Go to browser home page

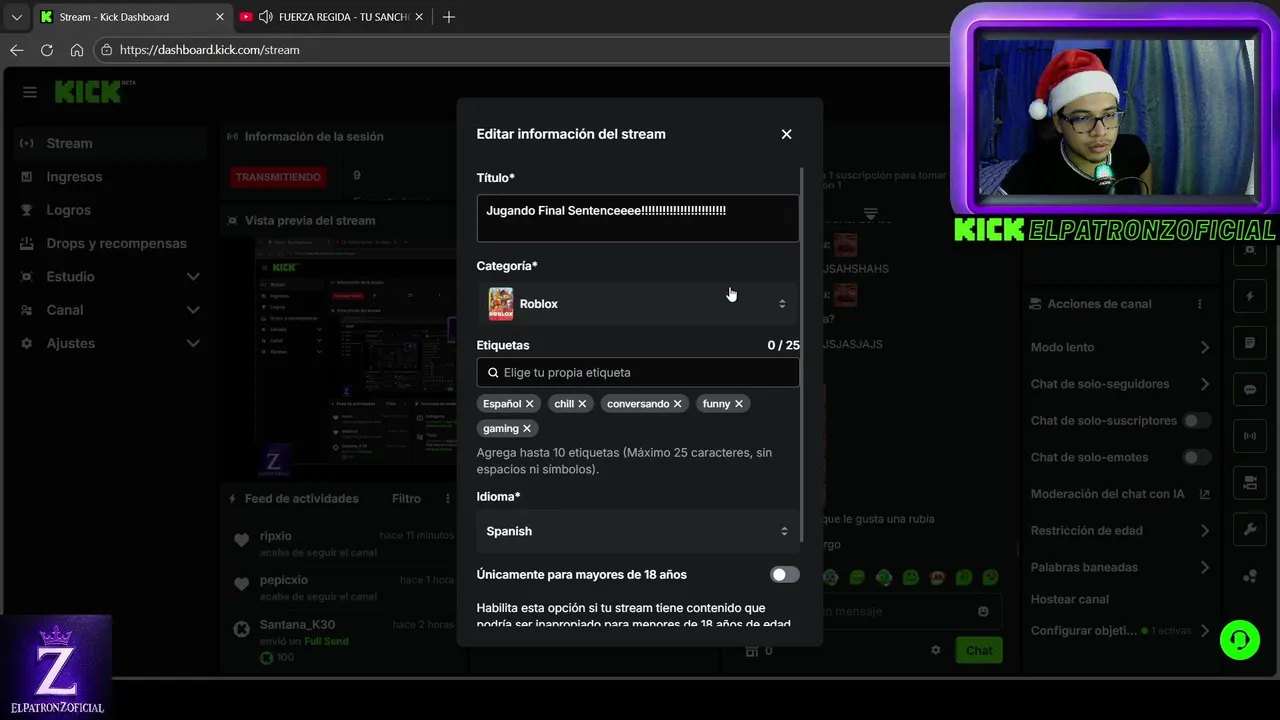[77, 49]
